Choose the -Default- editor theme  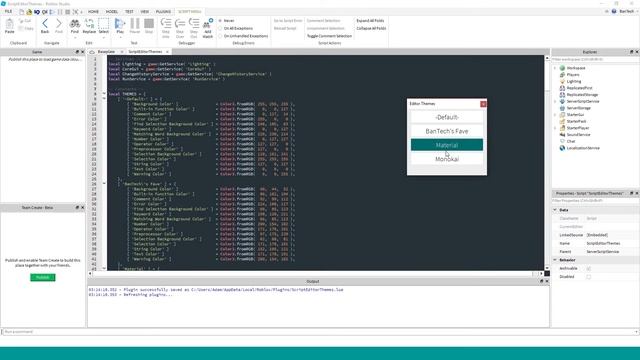447,117
